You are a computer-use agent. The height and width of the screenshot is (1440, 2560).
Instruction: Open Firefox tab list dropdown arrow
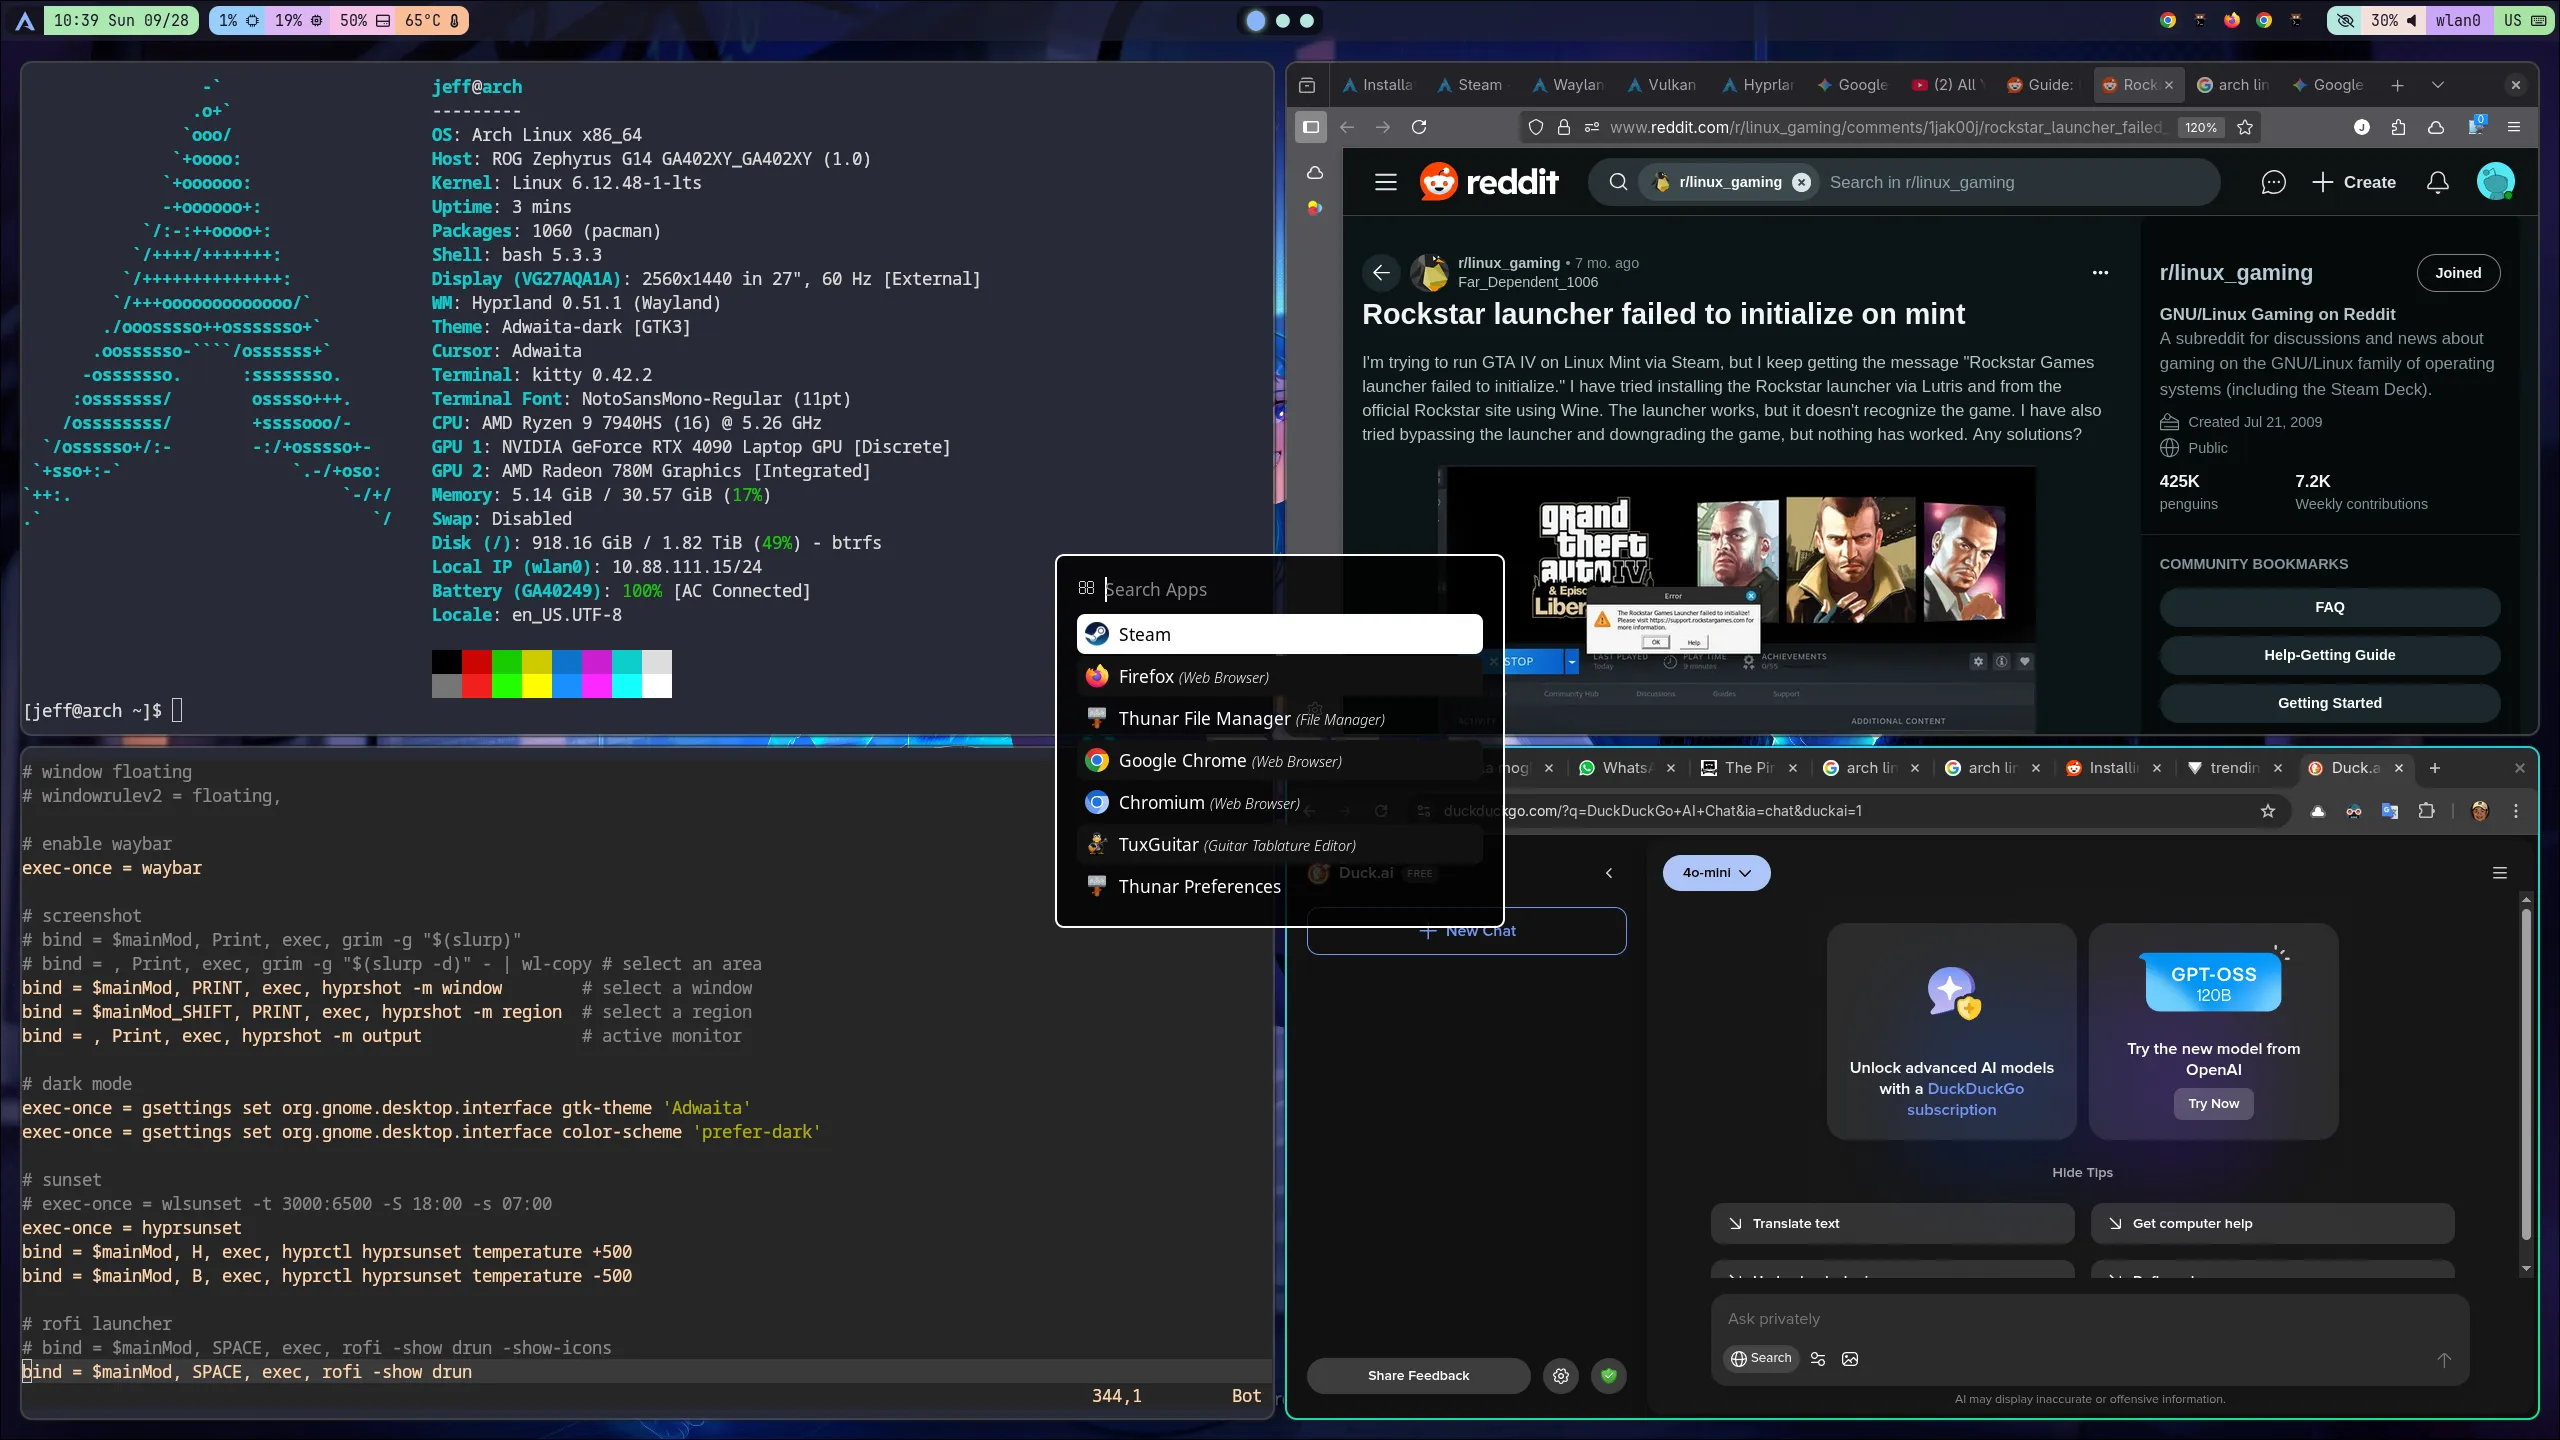2437,85
